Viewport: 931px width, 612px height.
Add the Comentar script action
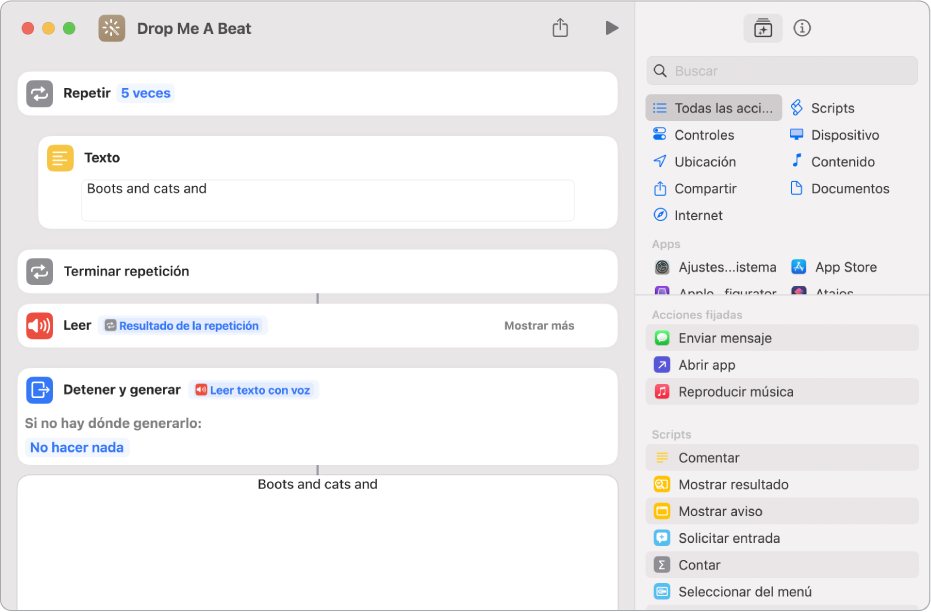click(x=782, y=458)
